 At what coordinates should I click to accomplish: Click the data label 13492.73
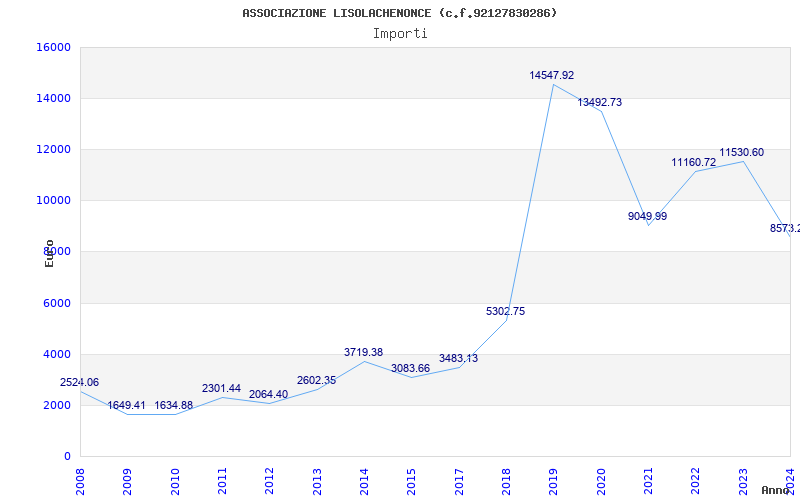599,103
